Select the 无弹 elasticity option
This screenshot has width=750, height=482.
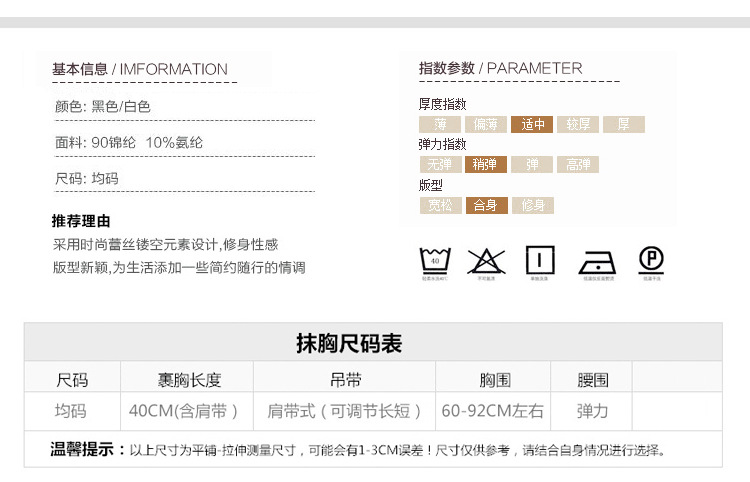pyautogui.click(x=440, y=165)
